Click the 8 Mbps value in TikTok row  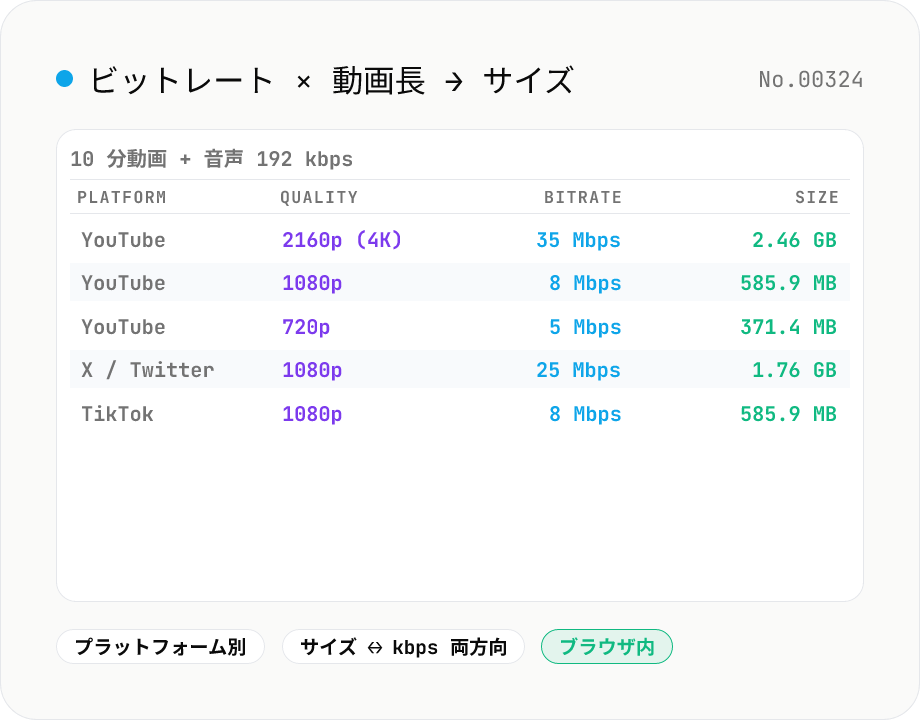585,414
